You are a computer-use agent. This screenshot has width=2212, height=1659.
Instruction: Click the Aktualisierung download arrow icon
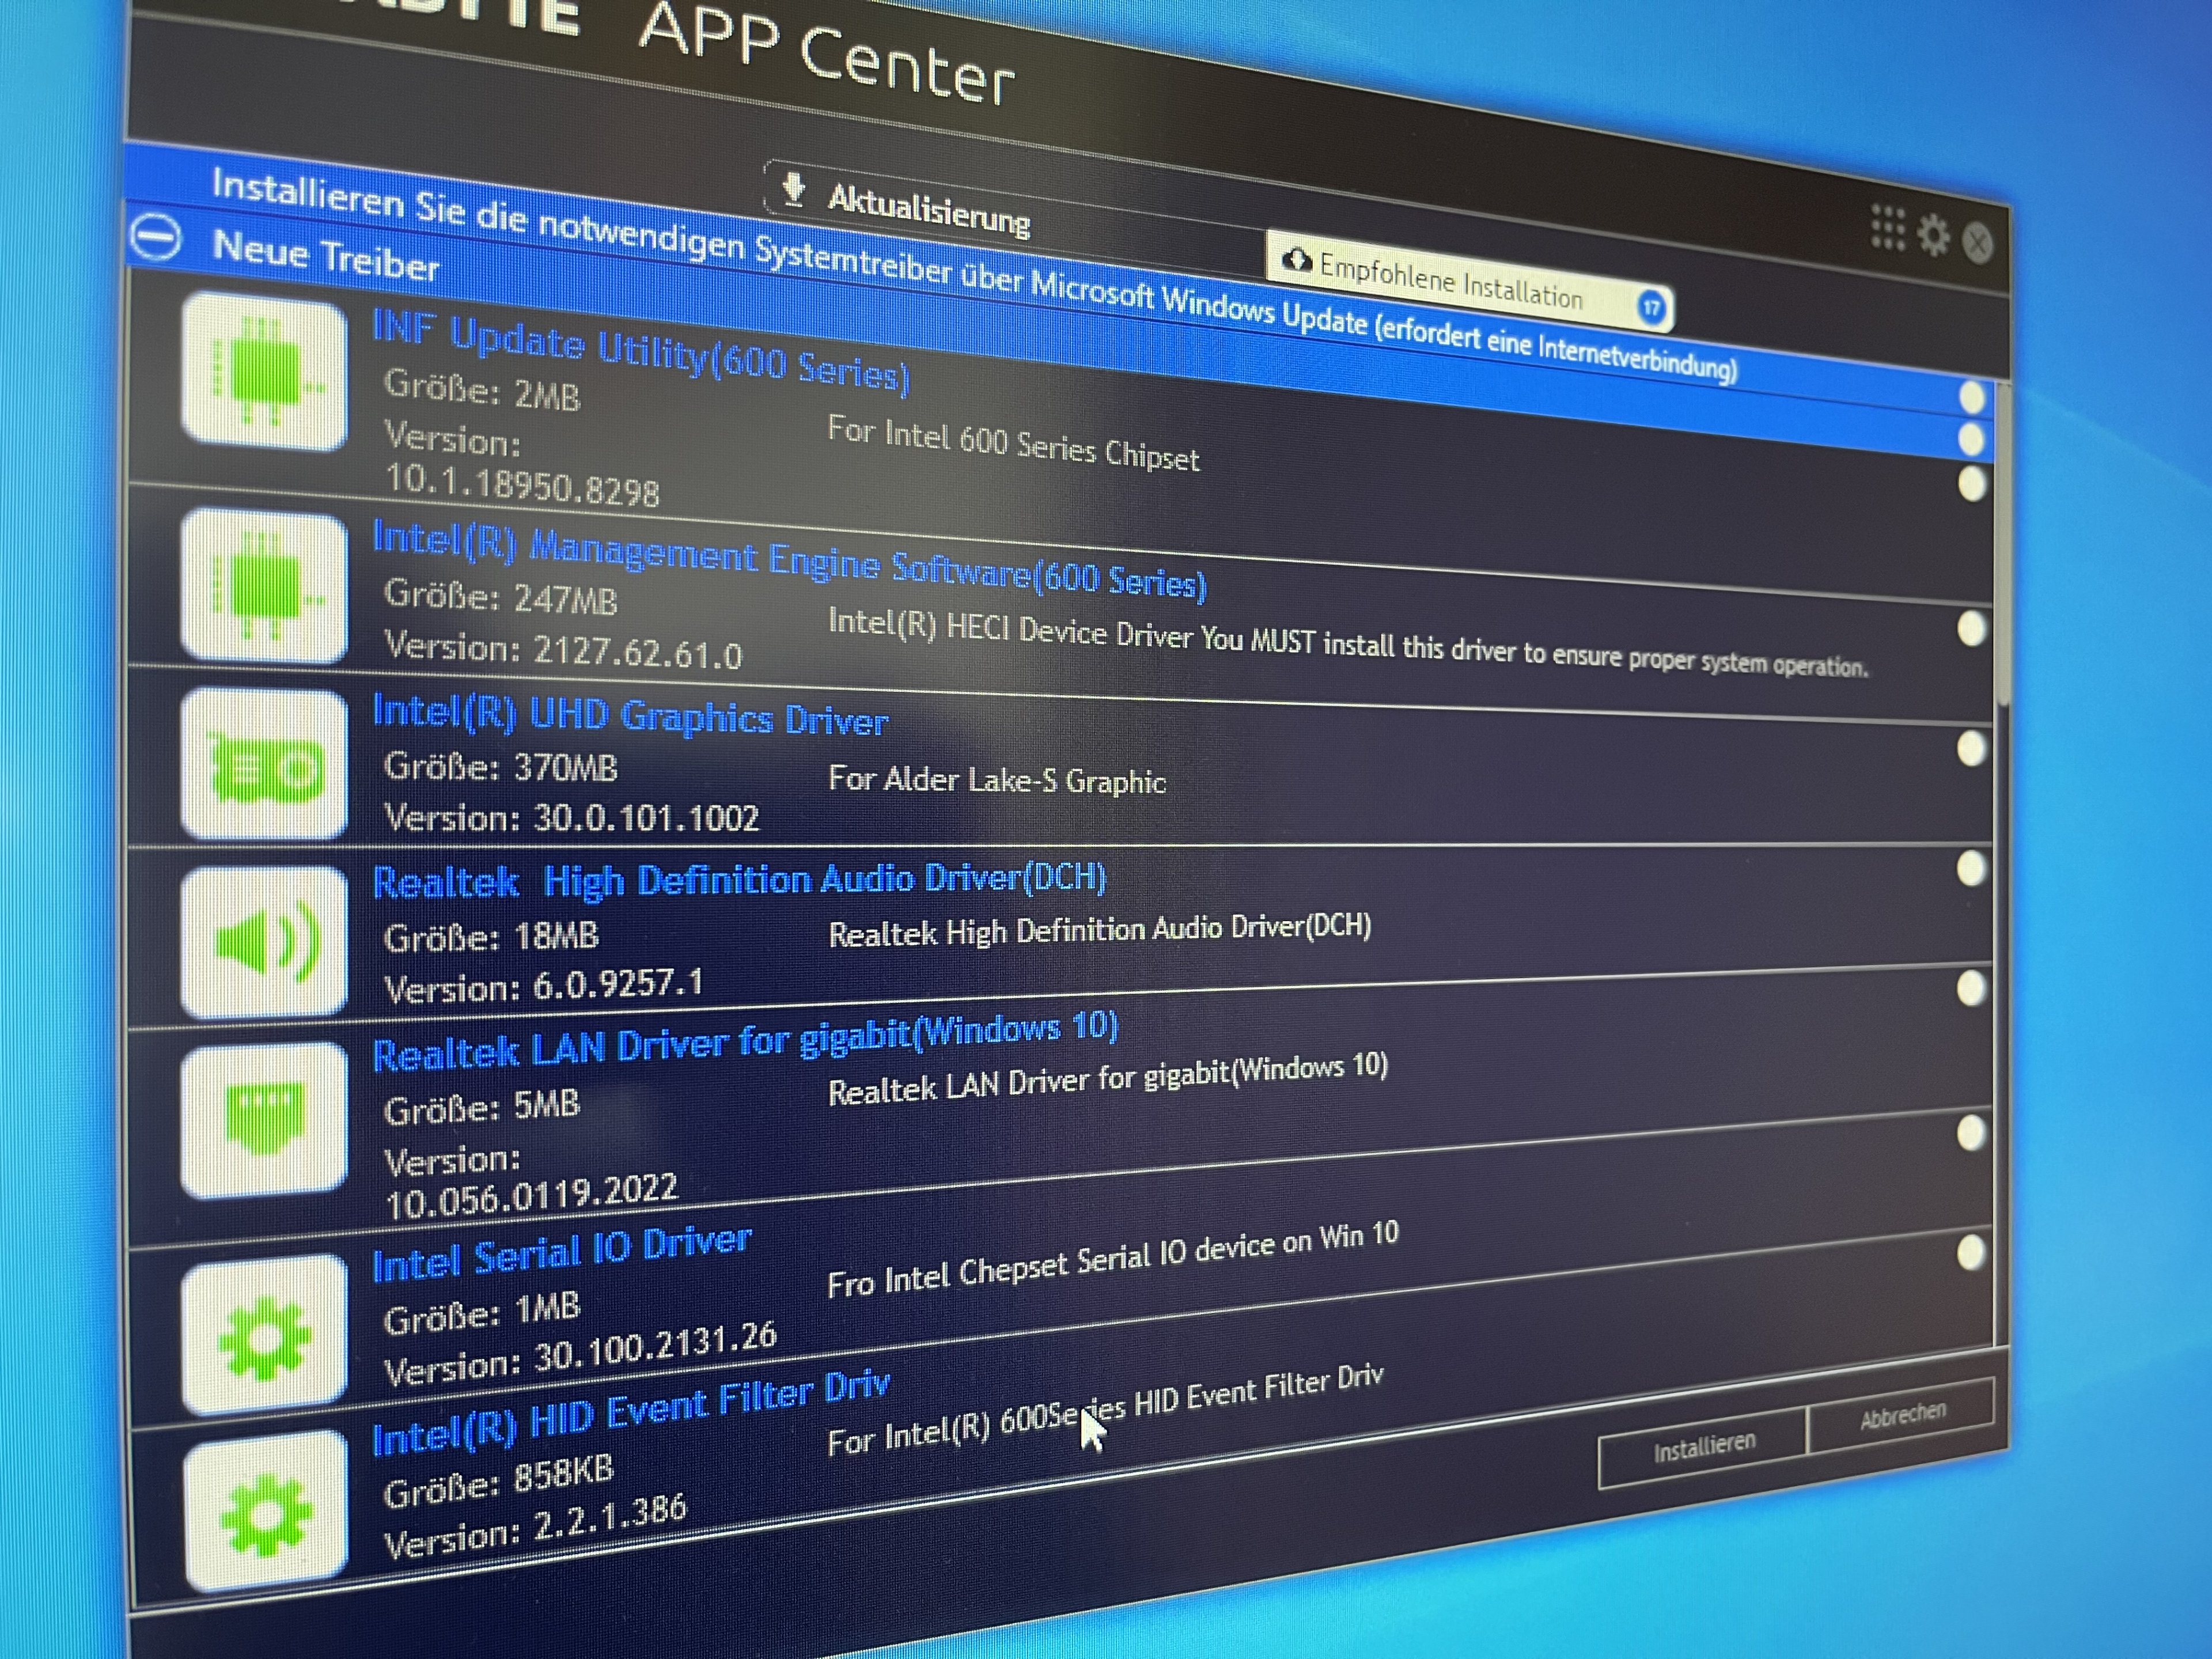point(794,188)
